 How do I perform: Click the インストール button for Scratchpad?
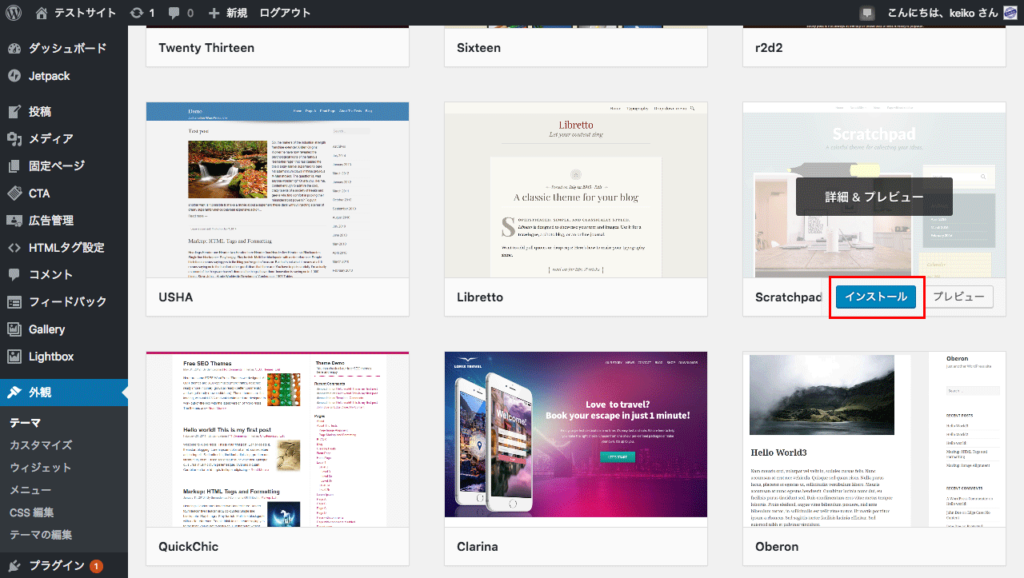(x=876, y=297)
